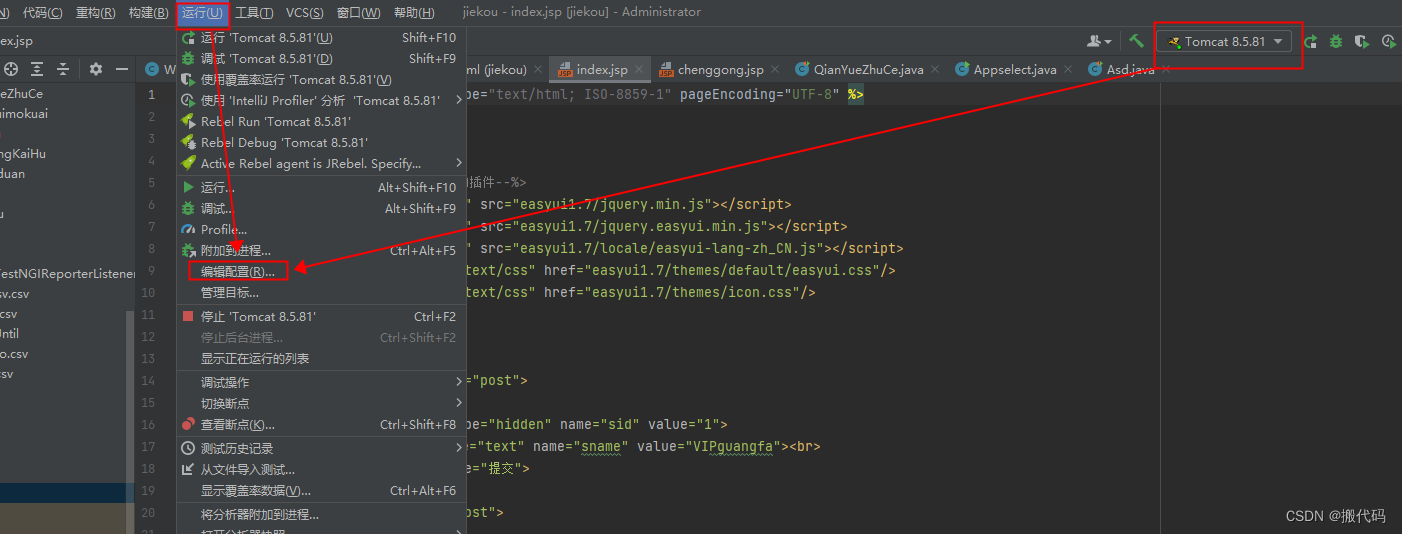
Task: Click the "VIPguangfa" value text in code
Action: pyautogui.click(x=735, y=446)
